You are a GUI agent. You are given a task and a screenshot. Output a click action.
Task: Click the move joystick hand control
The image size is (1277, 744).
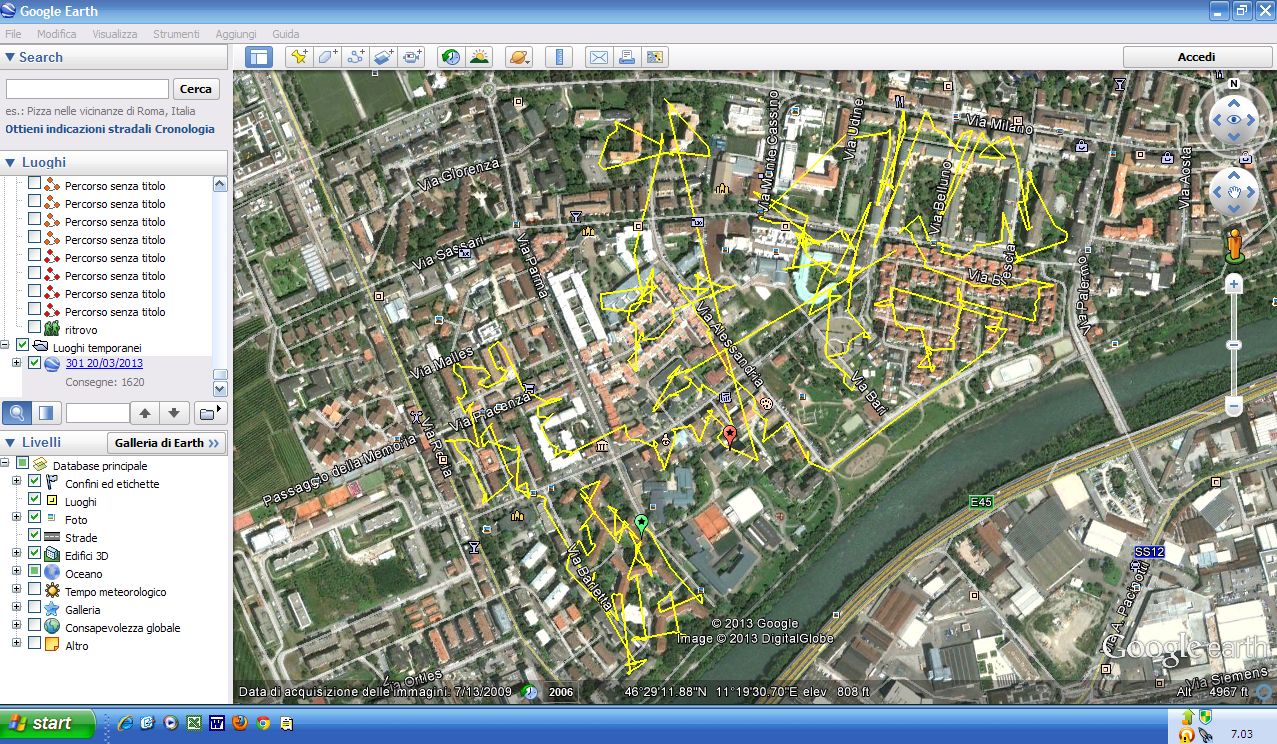coord(1234,193)
